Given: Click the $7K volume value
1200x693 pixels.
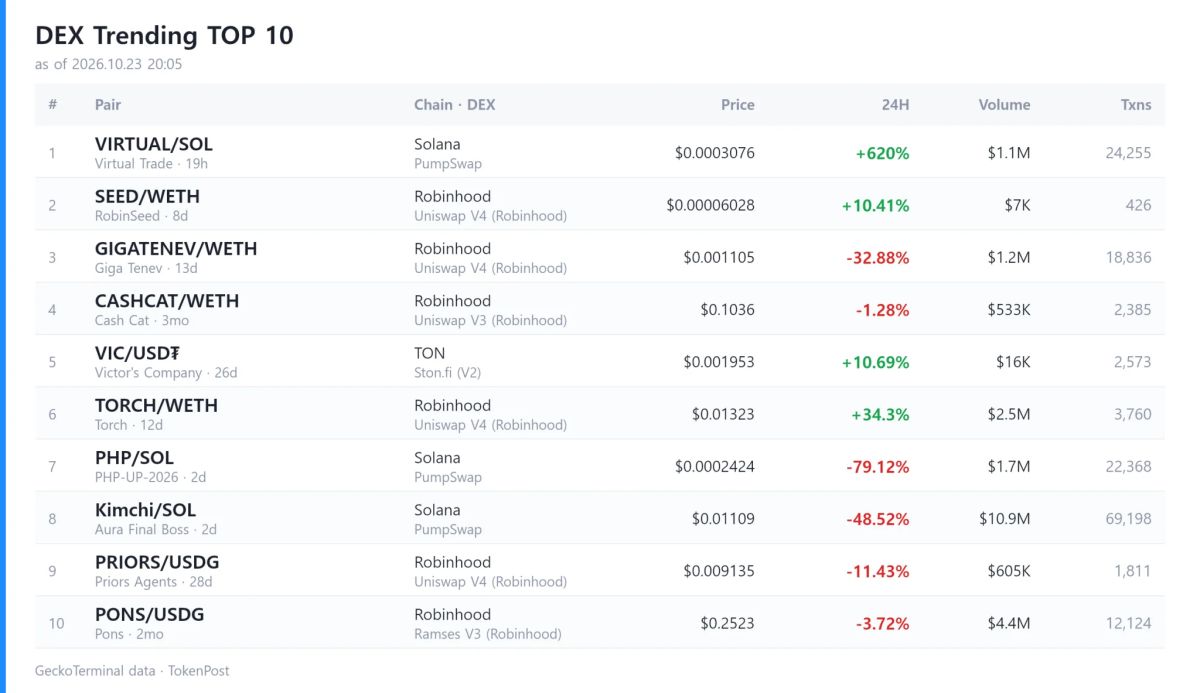Looking at the screenshot, I should tap(1018, 205).
